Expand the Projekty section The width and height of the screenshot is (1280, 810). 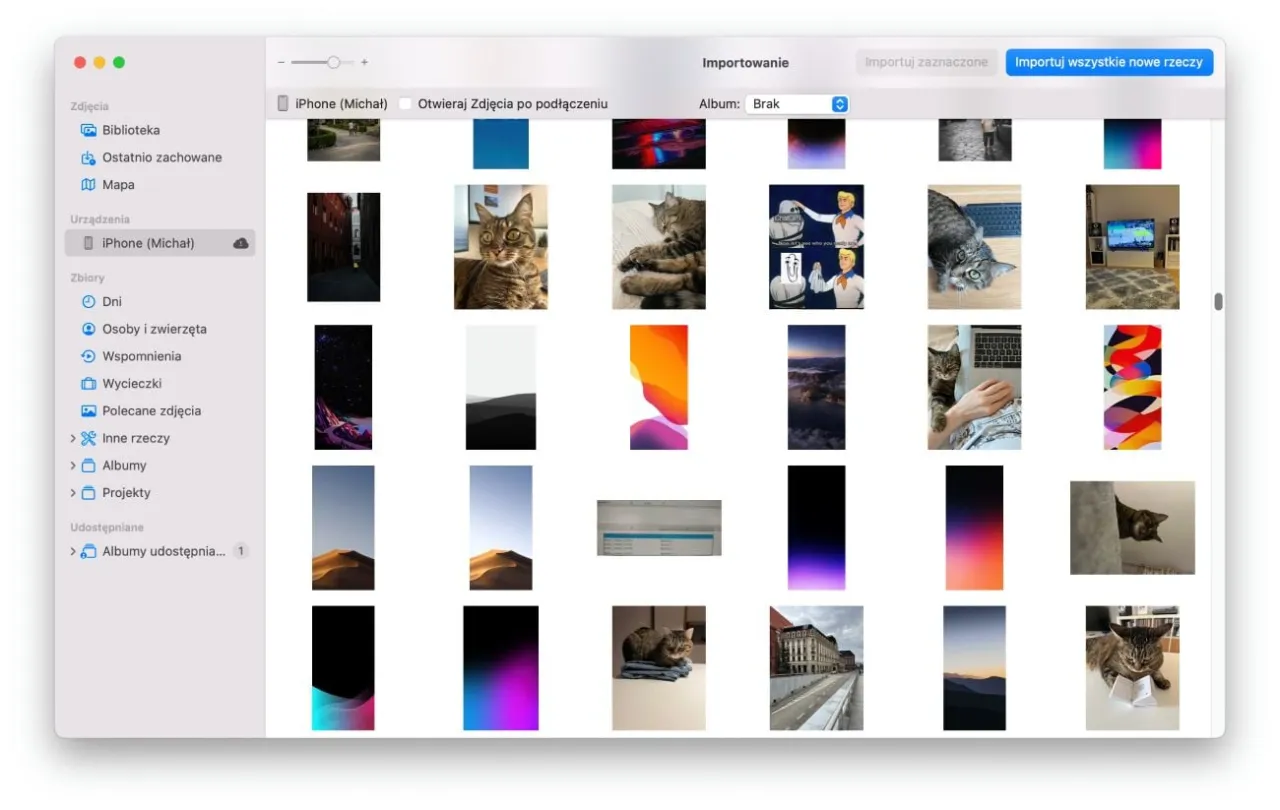click(71, 492)
